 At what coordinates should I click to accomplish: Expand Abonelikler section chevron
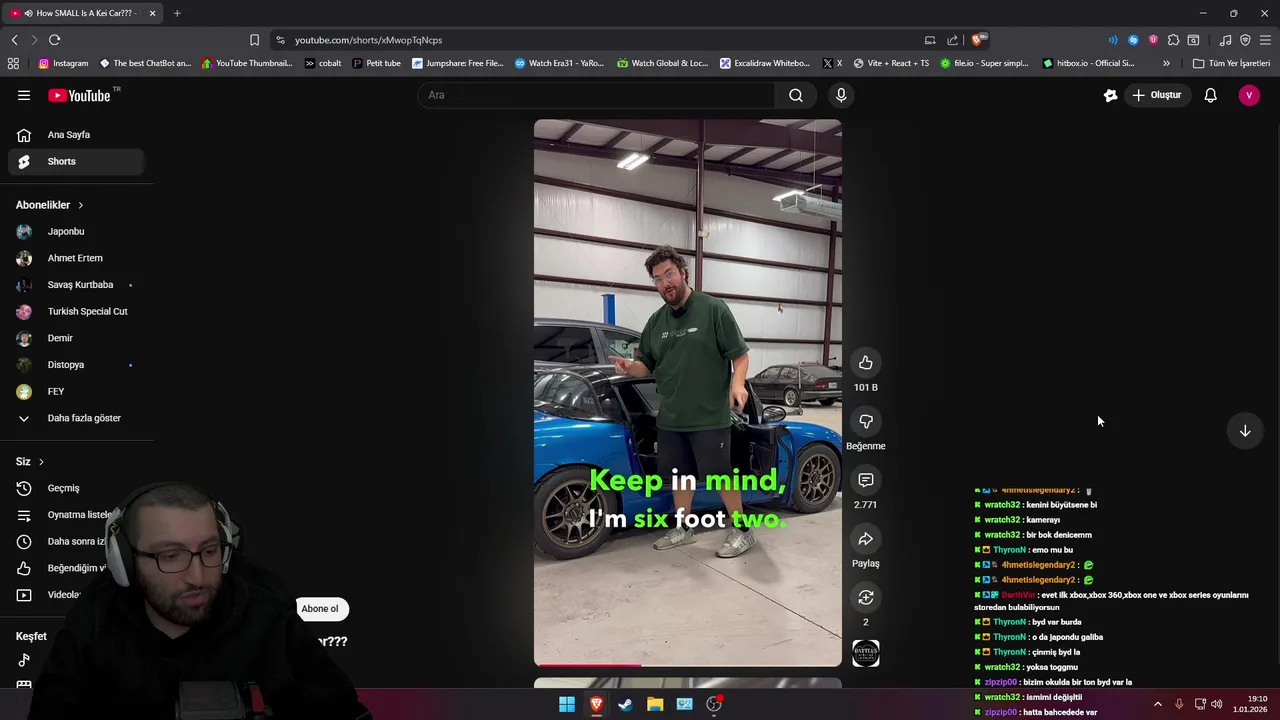coord(81,205)
